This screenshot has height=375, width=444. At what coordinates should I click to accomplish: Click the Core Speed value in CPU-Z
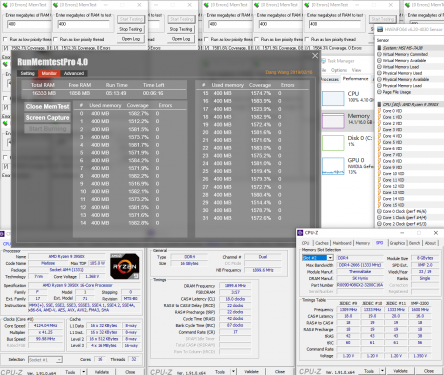(x=45, y=326)
